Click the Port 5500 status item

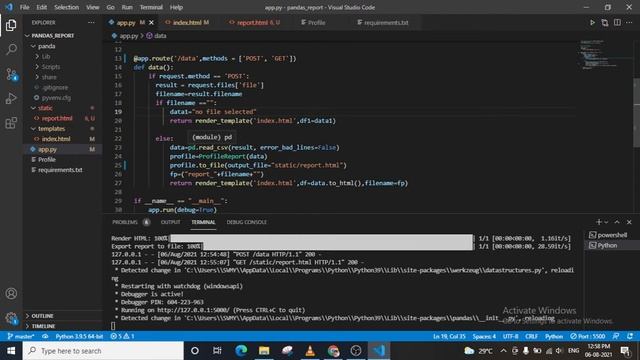(588, 336)
